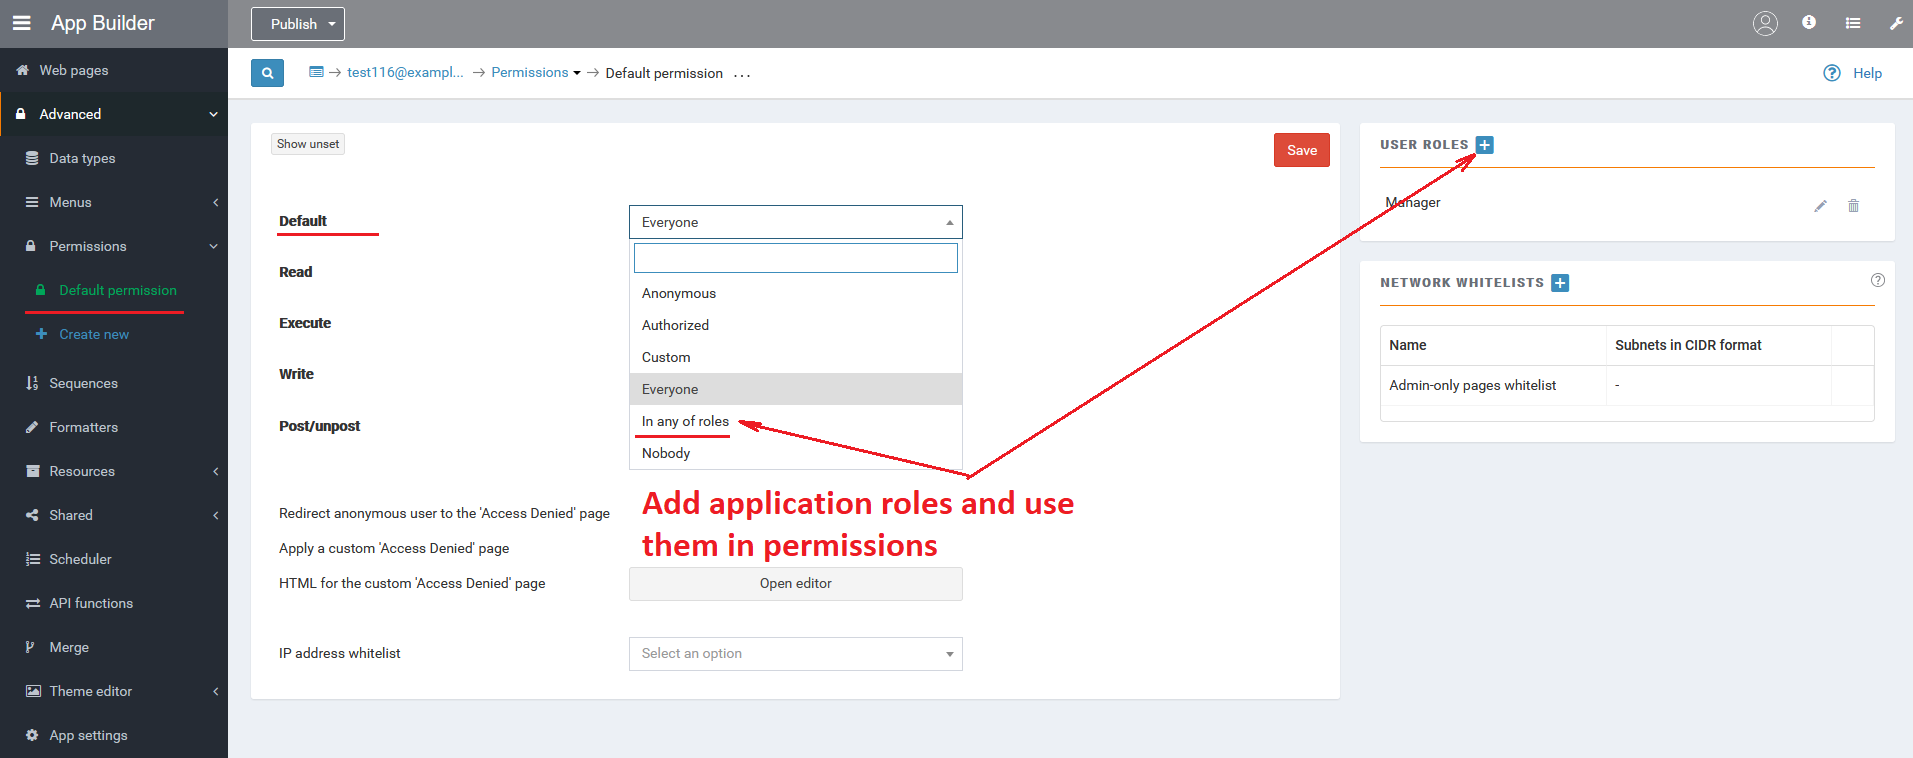Open the list icon in top header

(1853, 23)
